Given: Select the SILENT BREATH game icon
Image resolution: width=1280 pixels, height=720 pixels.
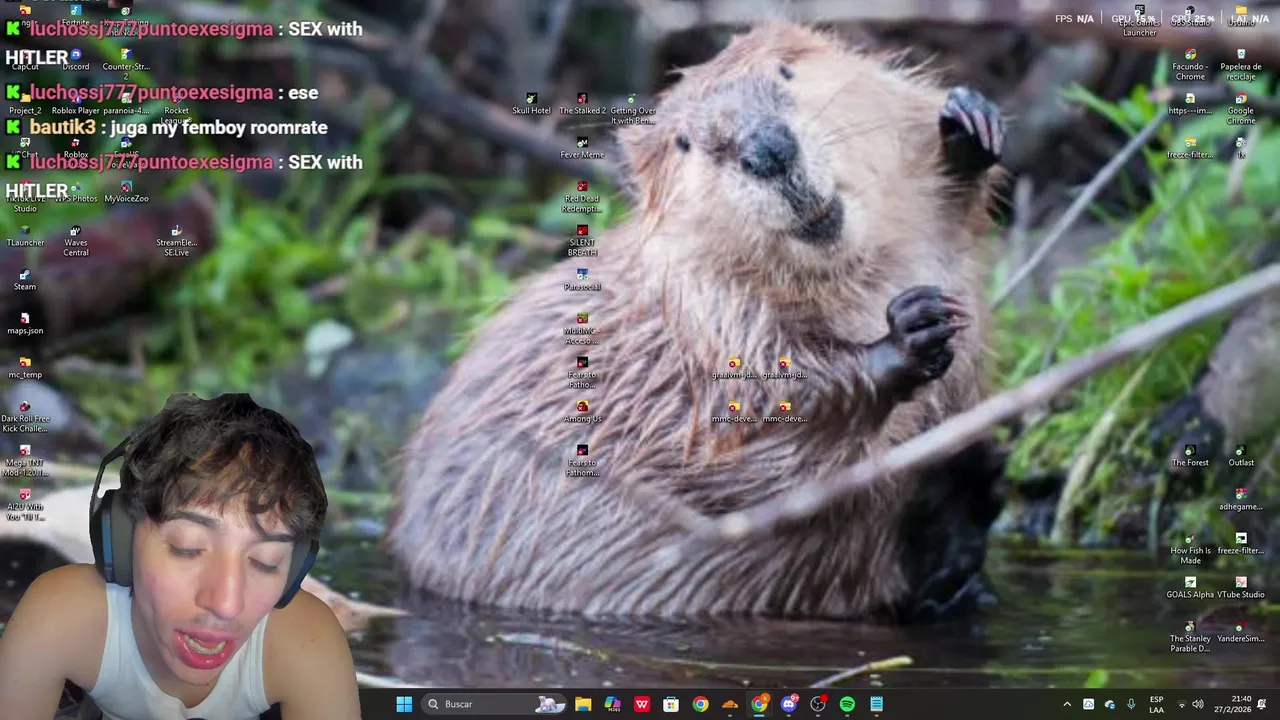Looking at the screenshot, I should [582, 241].
